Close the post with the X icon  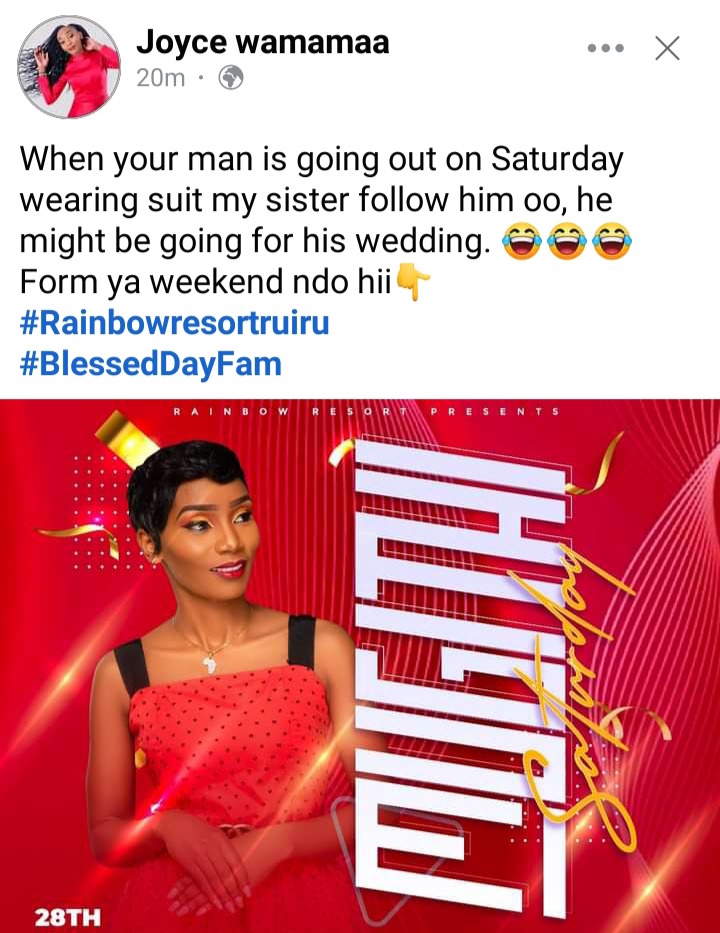pyautogui.click(x=667, y=48)
